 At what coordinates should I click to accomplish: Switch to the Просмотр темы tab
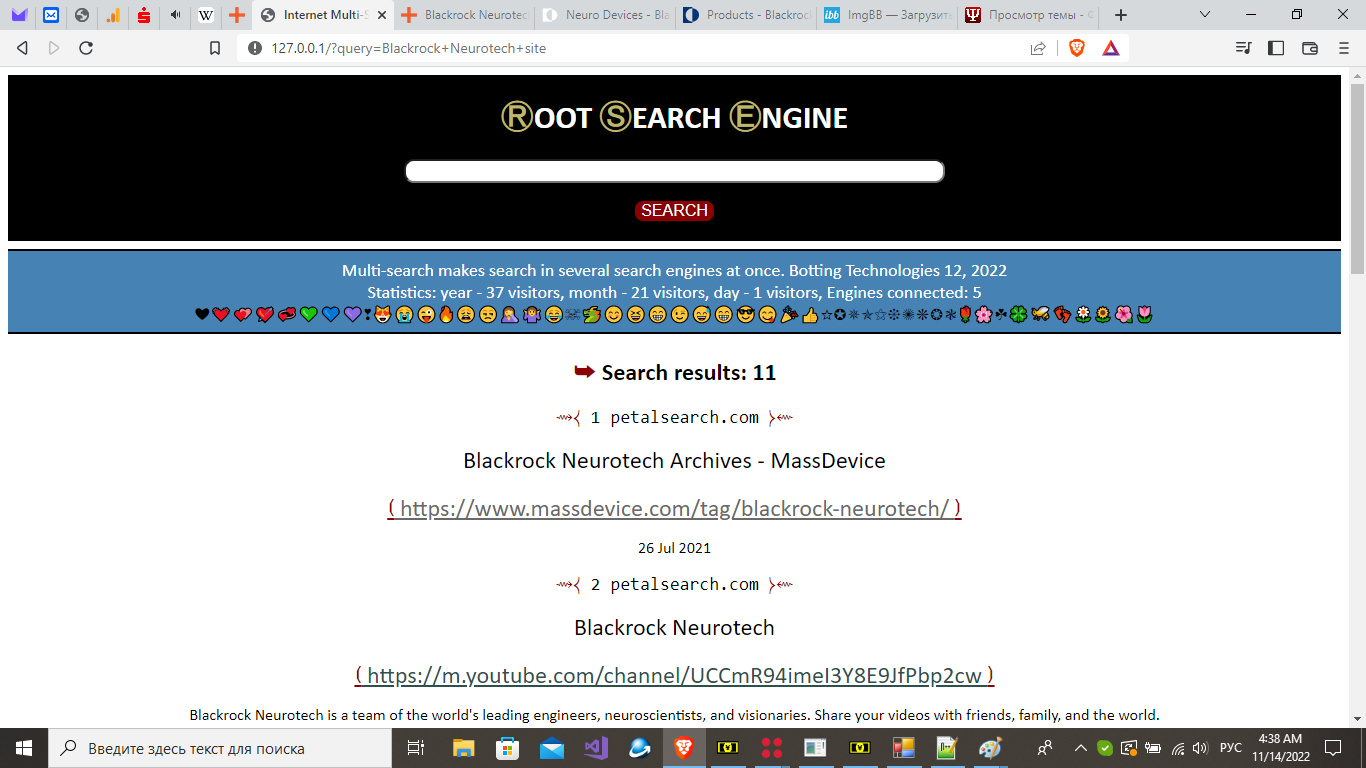tap(1028, 15)
